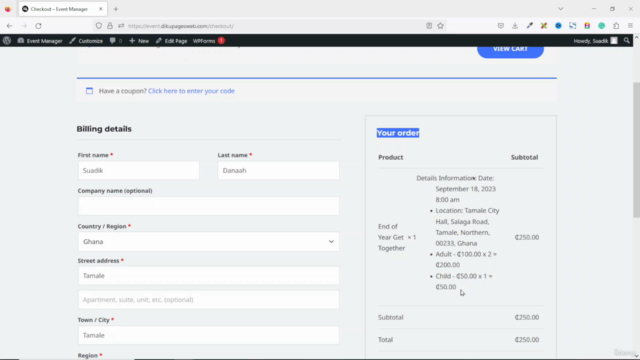The height and width of the screenshot is (360, 640).
Task: Open the Event Manager admin menu
Action: click(x=40, y=41)
